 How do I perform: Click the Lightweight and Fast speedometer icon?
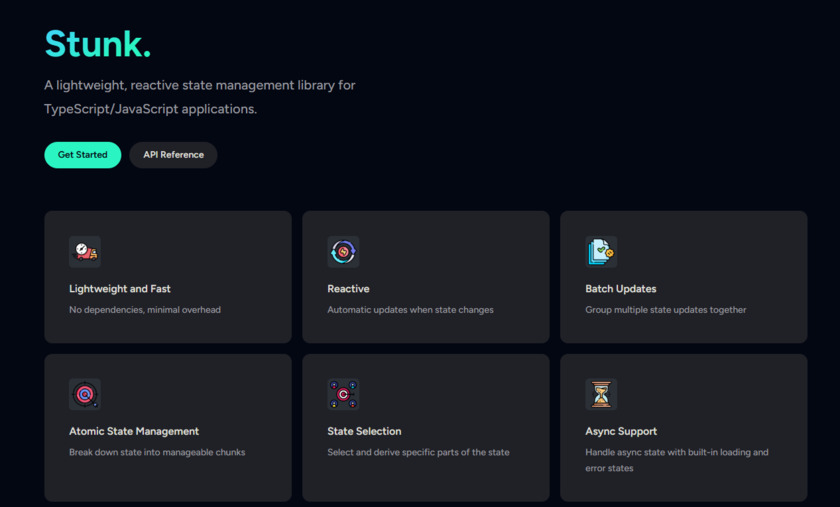point(85,252)
